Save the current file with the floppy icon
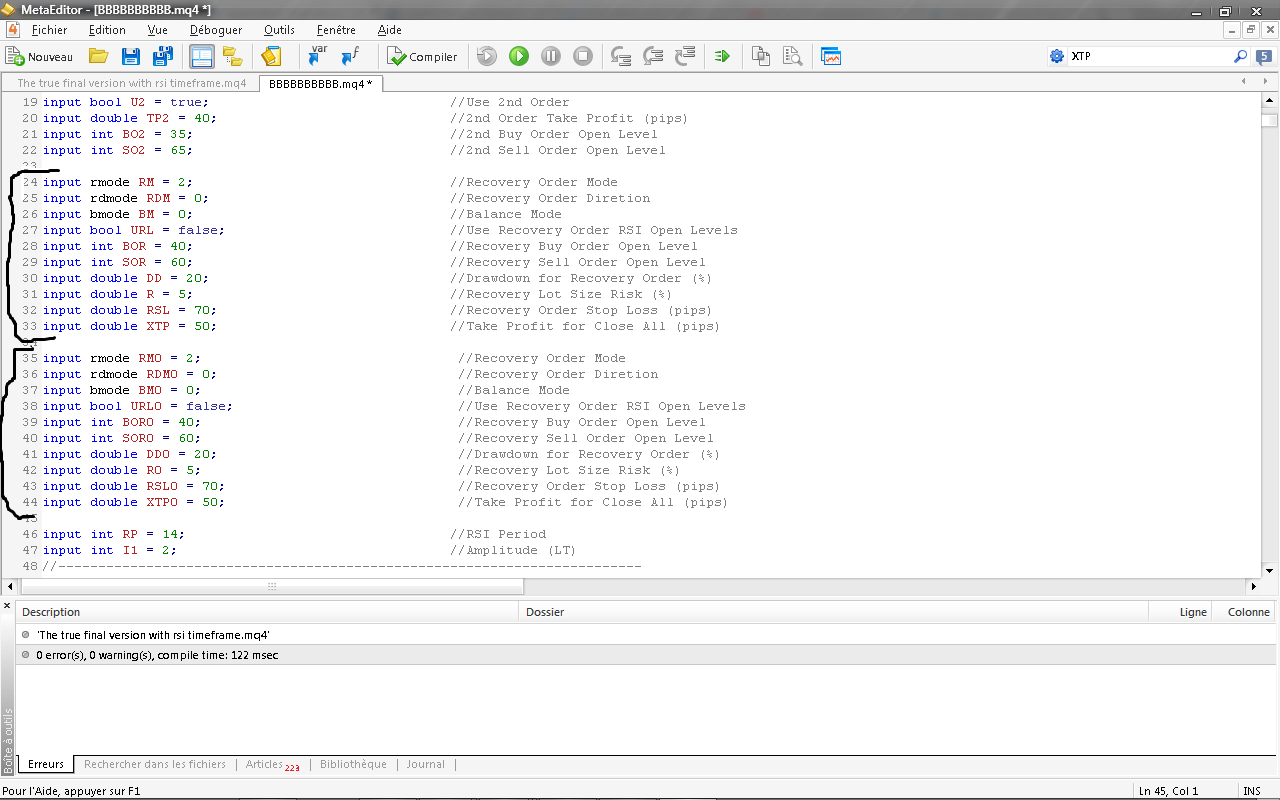Image resolution: width=1280 pixels, height=800 pixels. point(130,57)
